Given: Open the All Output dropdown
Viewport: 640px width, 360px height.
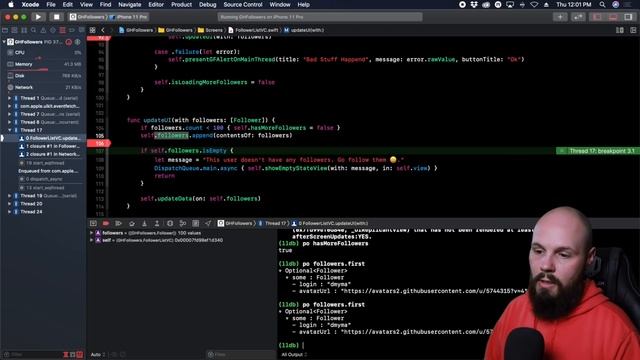Looking at the screenshot, I should [x=294, y=355].
